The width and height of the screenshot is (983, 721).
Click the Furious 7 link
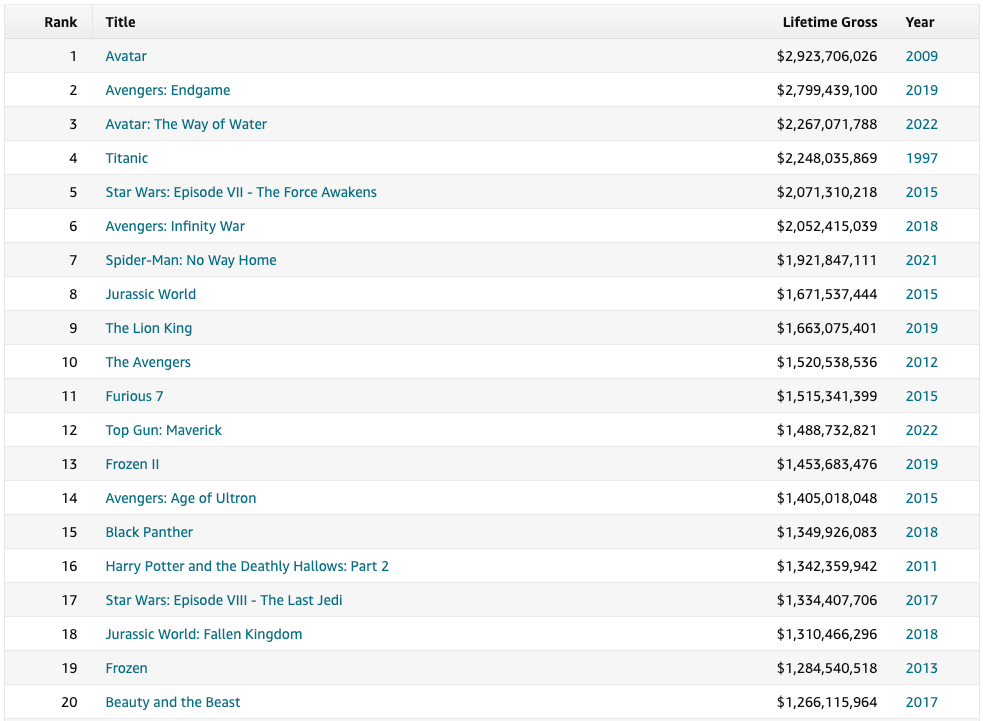(134, 396)
